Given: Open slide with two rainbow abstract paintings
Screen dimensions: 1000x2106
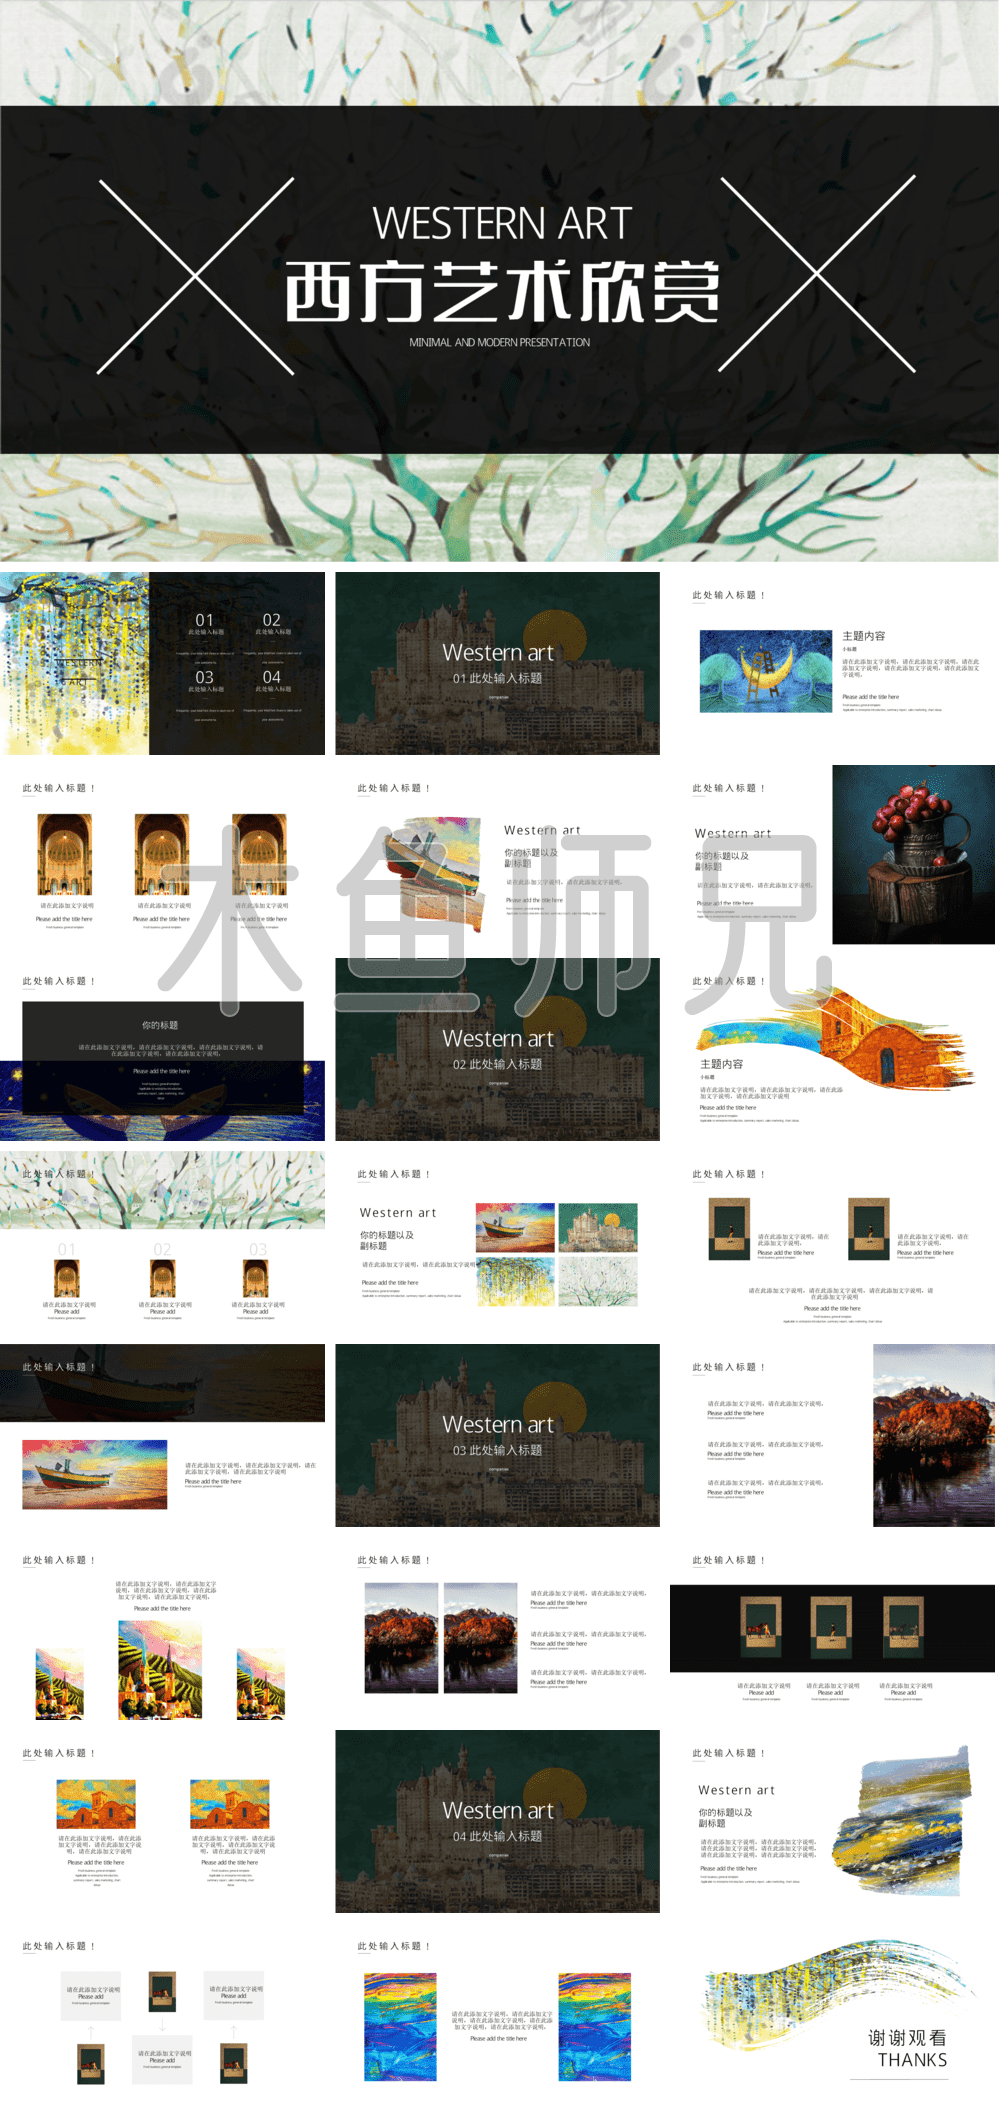Looking at the screenshot, I should [x=497, y=2014].
